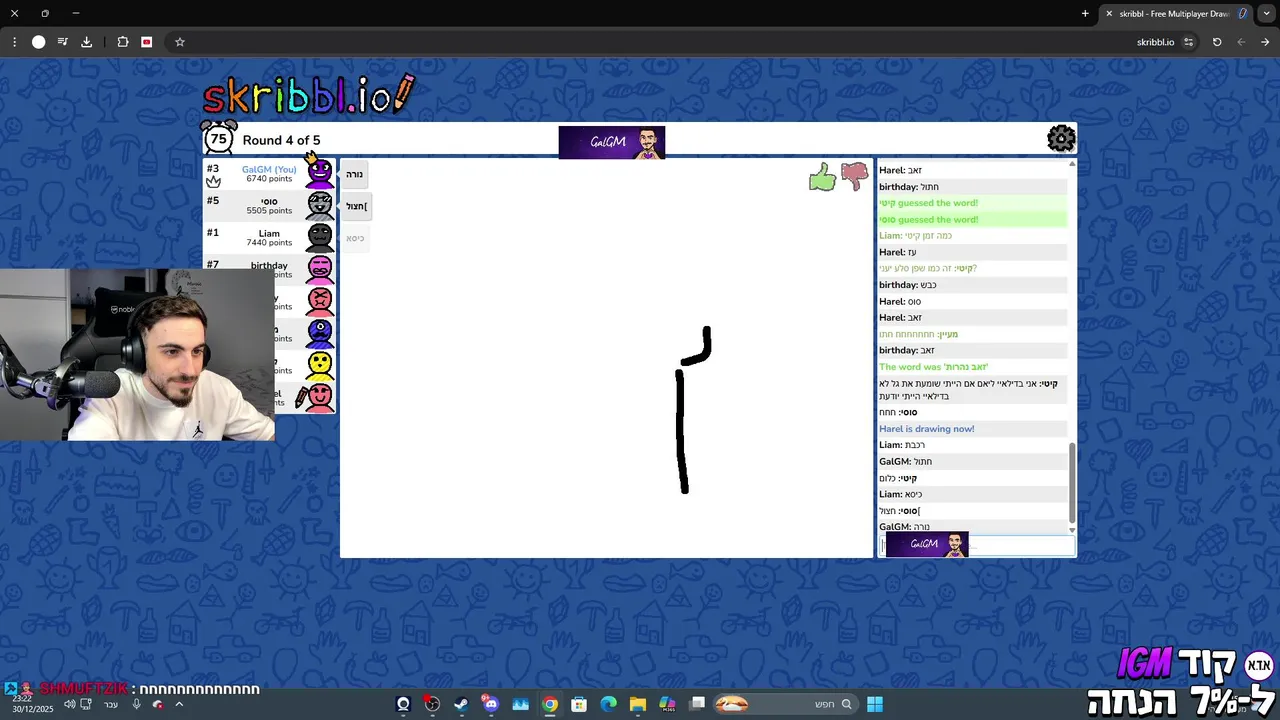
Task: Open Windows Start menu
Action: tap(875, 704)
